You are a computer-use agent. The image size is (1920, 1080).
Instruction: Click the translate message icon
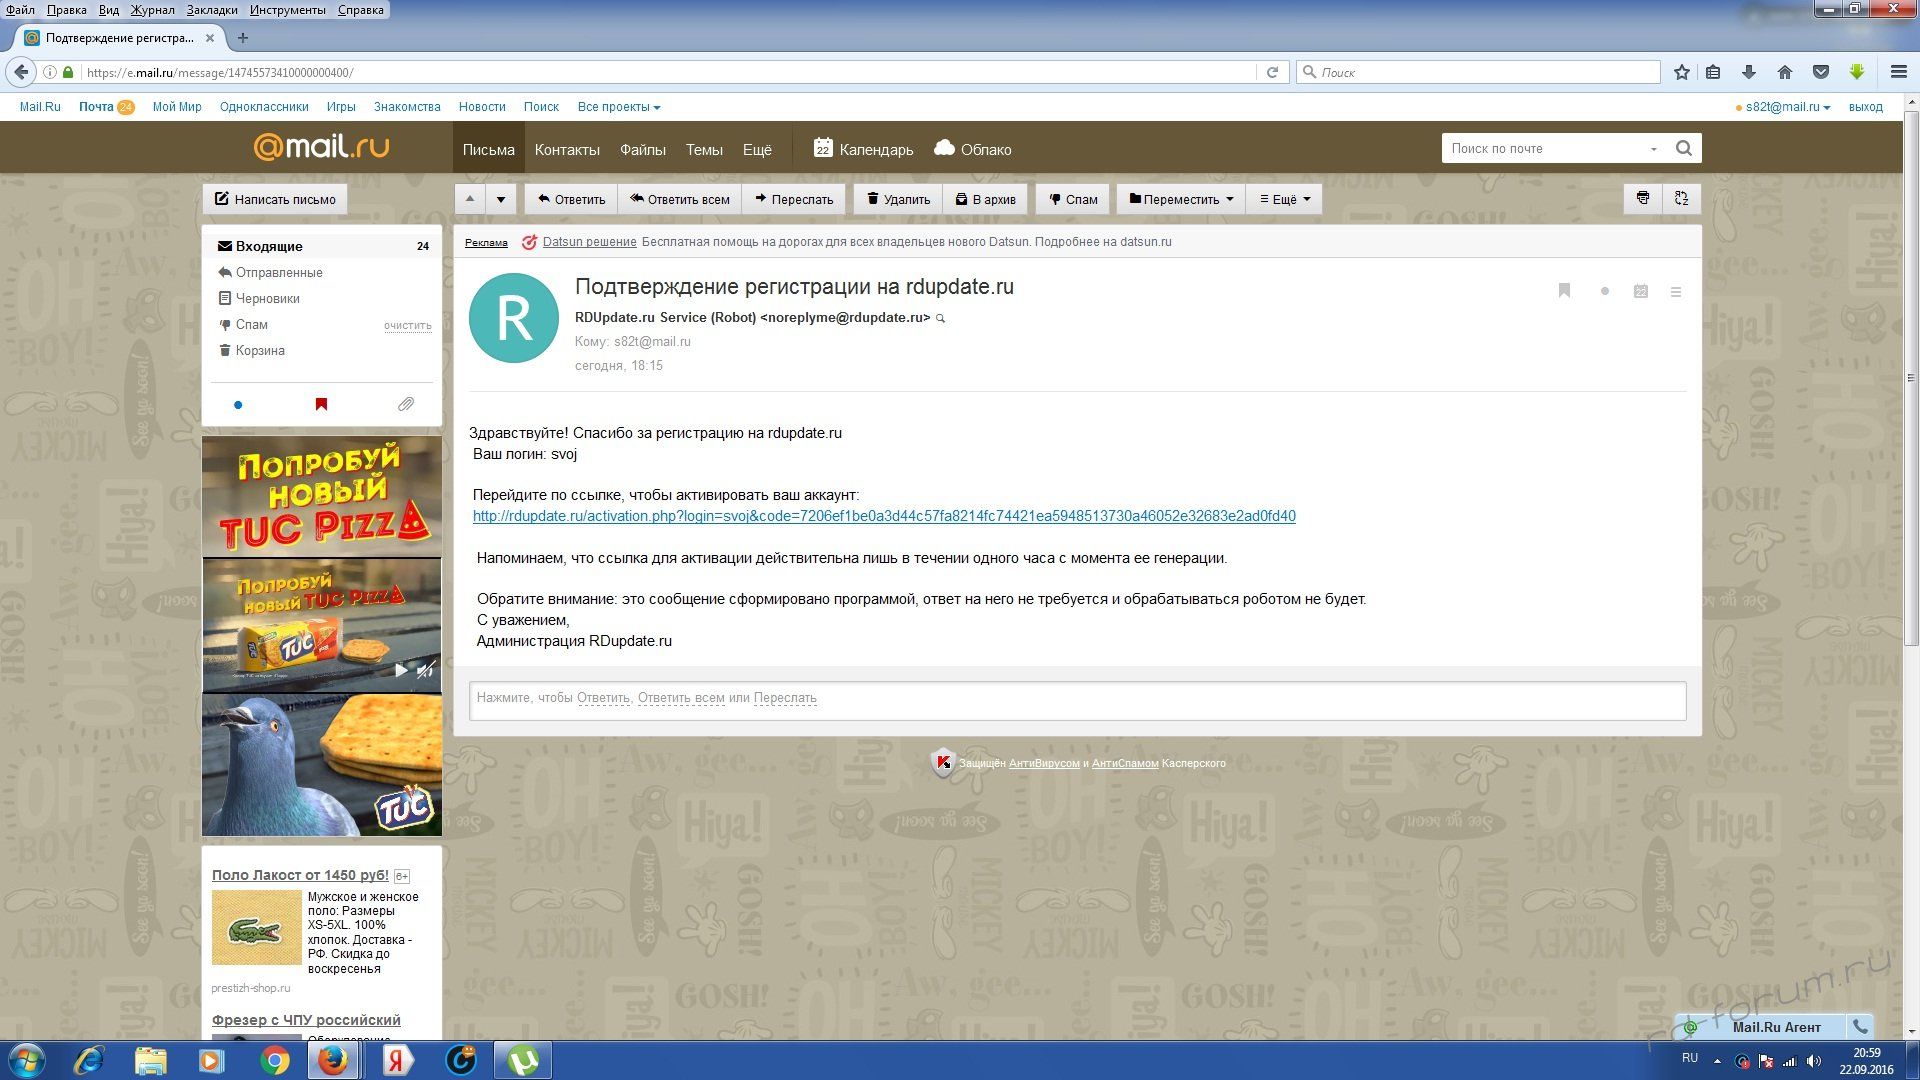pyautogui.click(x=1681, y=198)
